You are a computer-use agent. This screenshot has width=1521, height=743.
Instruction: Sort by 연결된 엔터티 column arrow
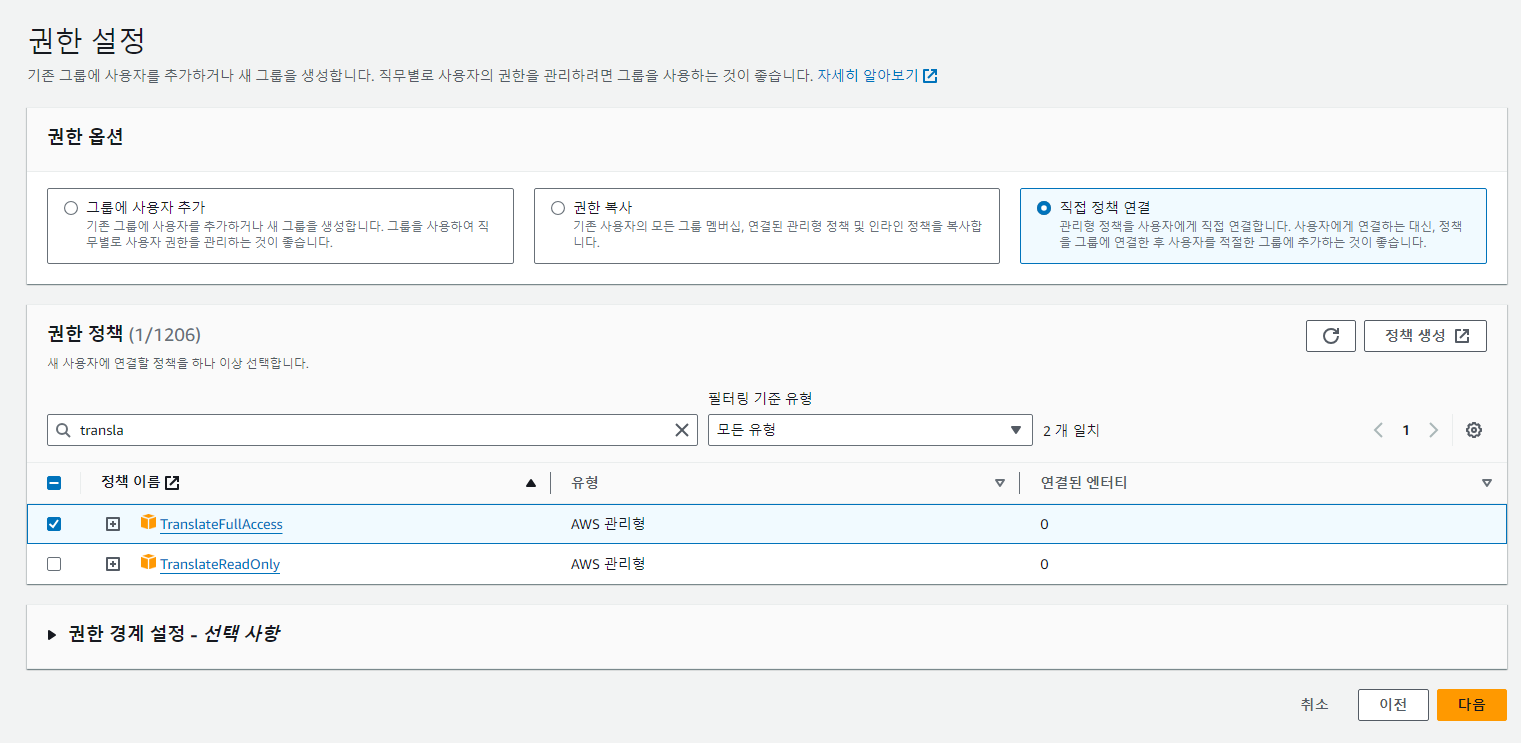1486,483
